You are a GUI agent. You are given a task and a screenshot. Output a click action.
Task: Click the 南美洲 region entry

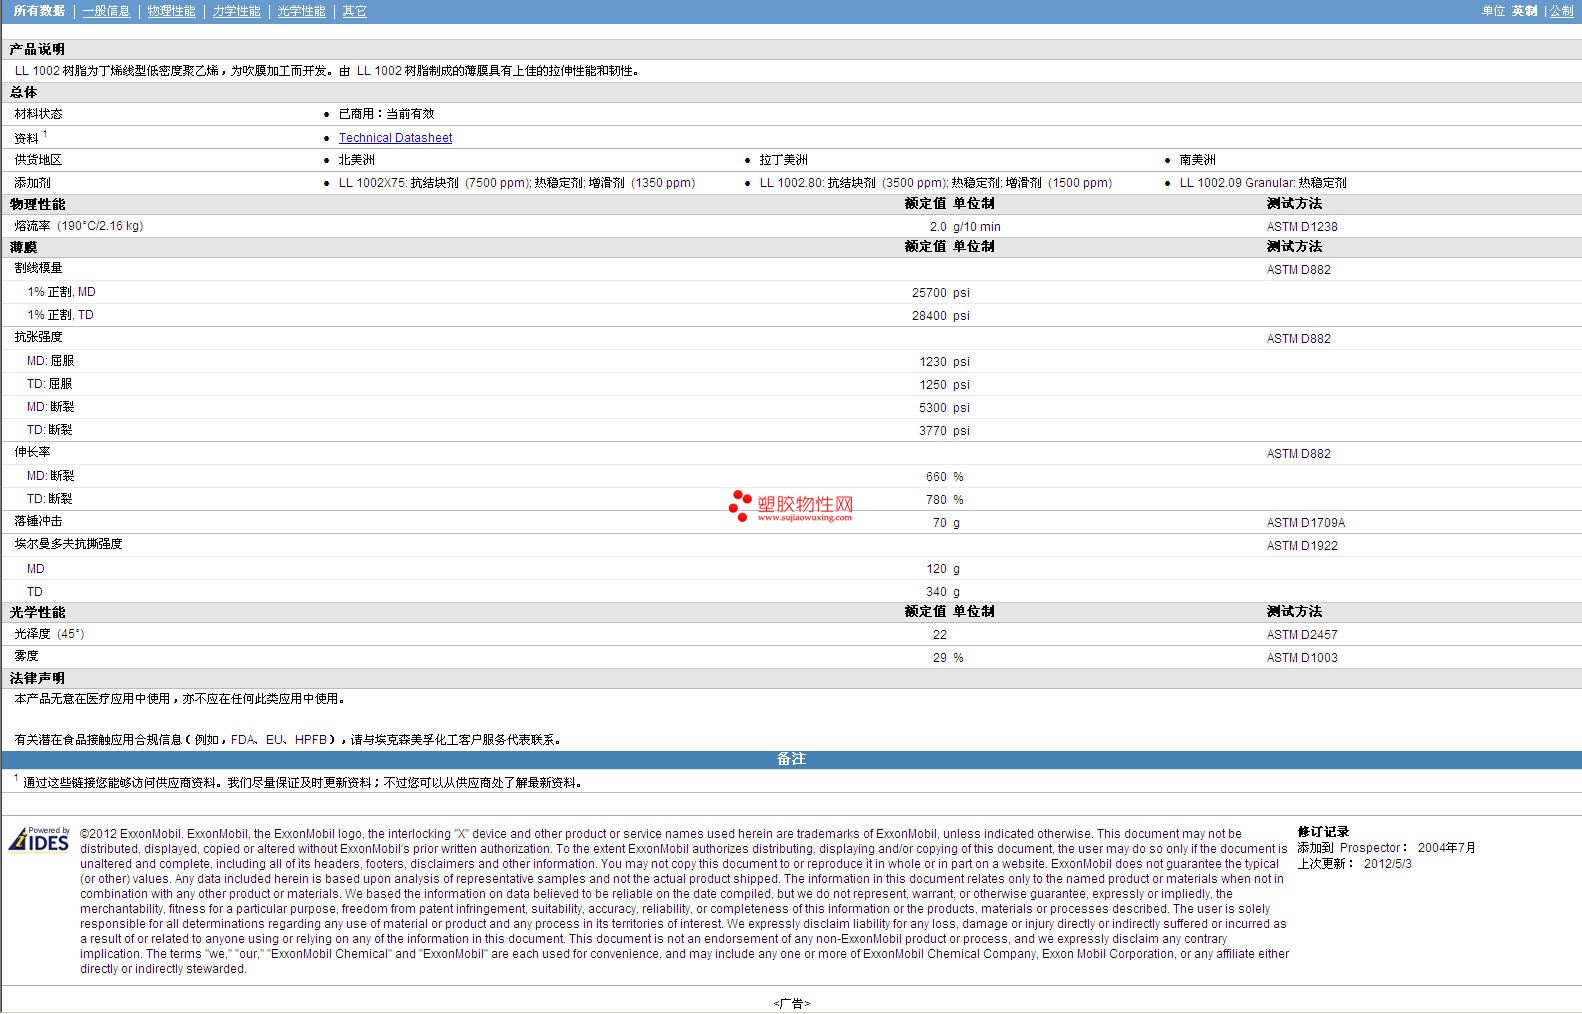click(1197, 160)
